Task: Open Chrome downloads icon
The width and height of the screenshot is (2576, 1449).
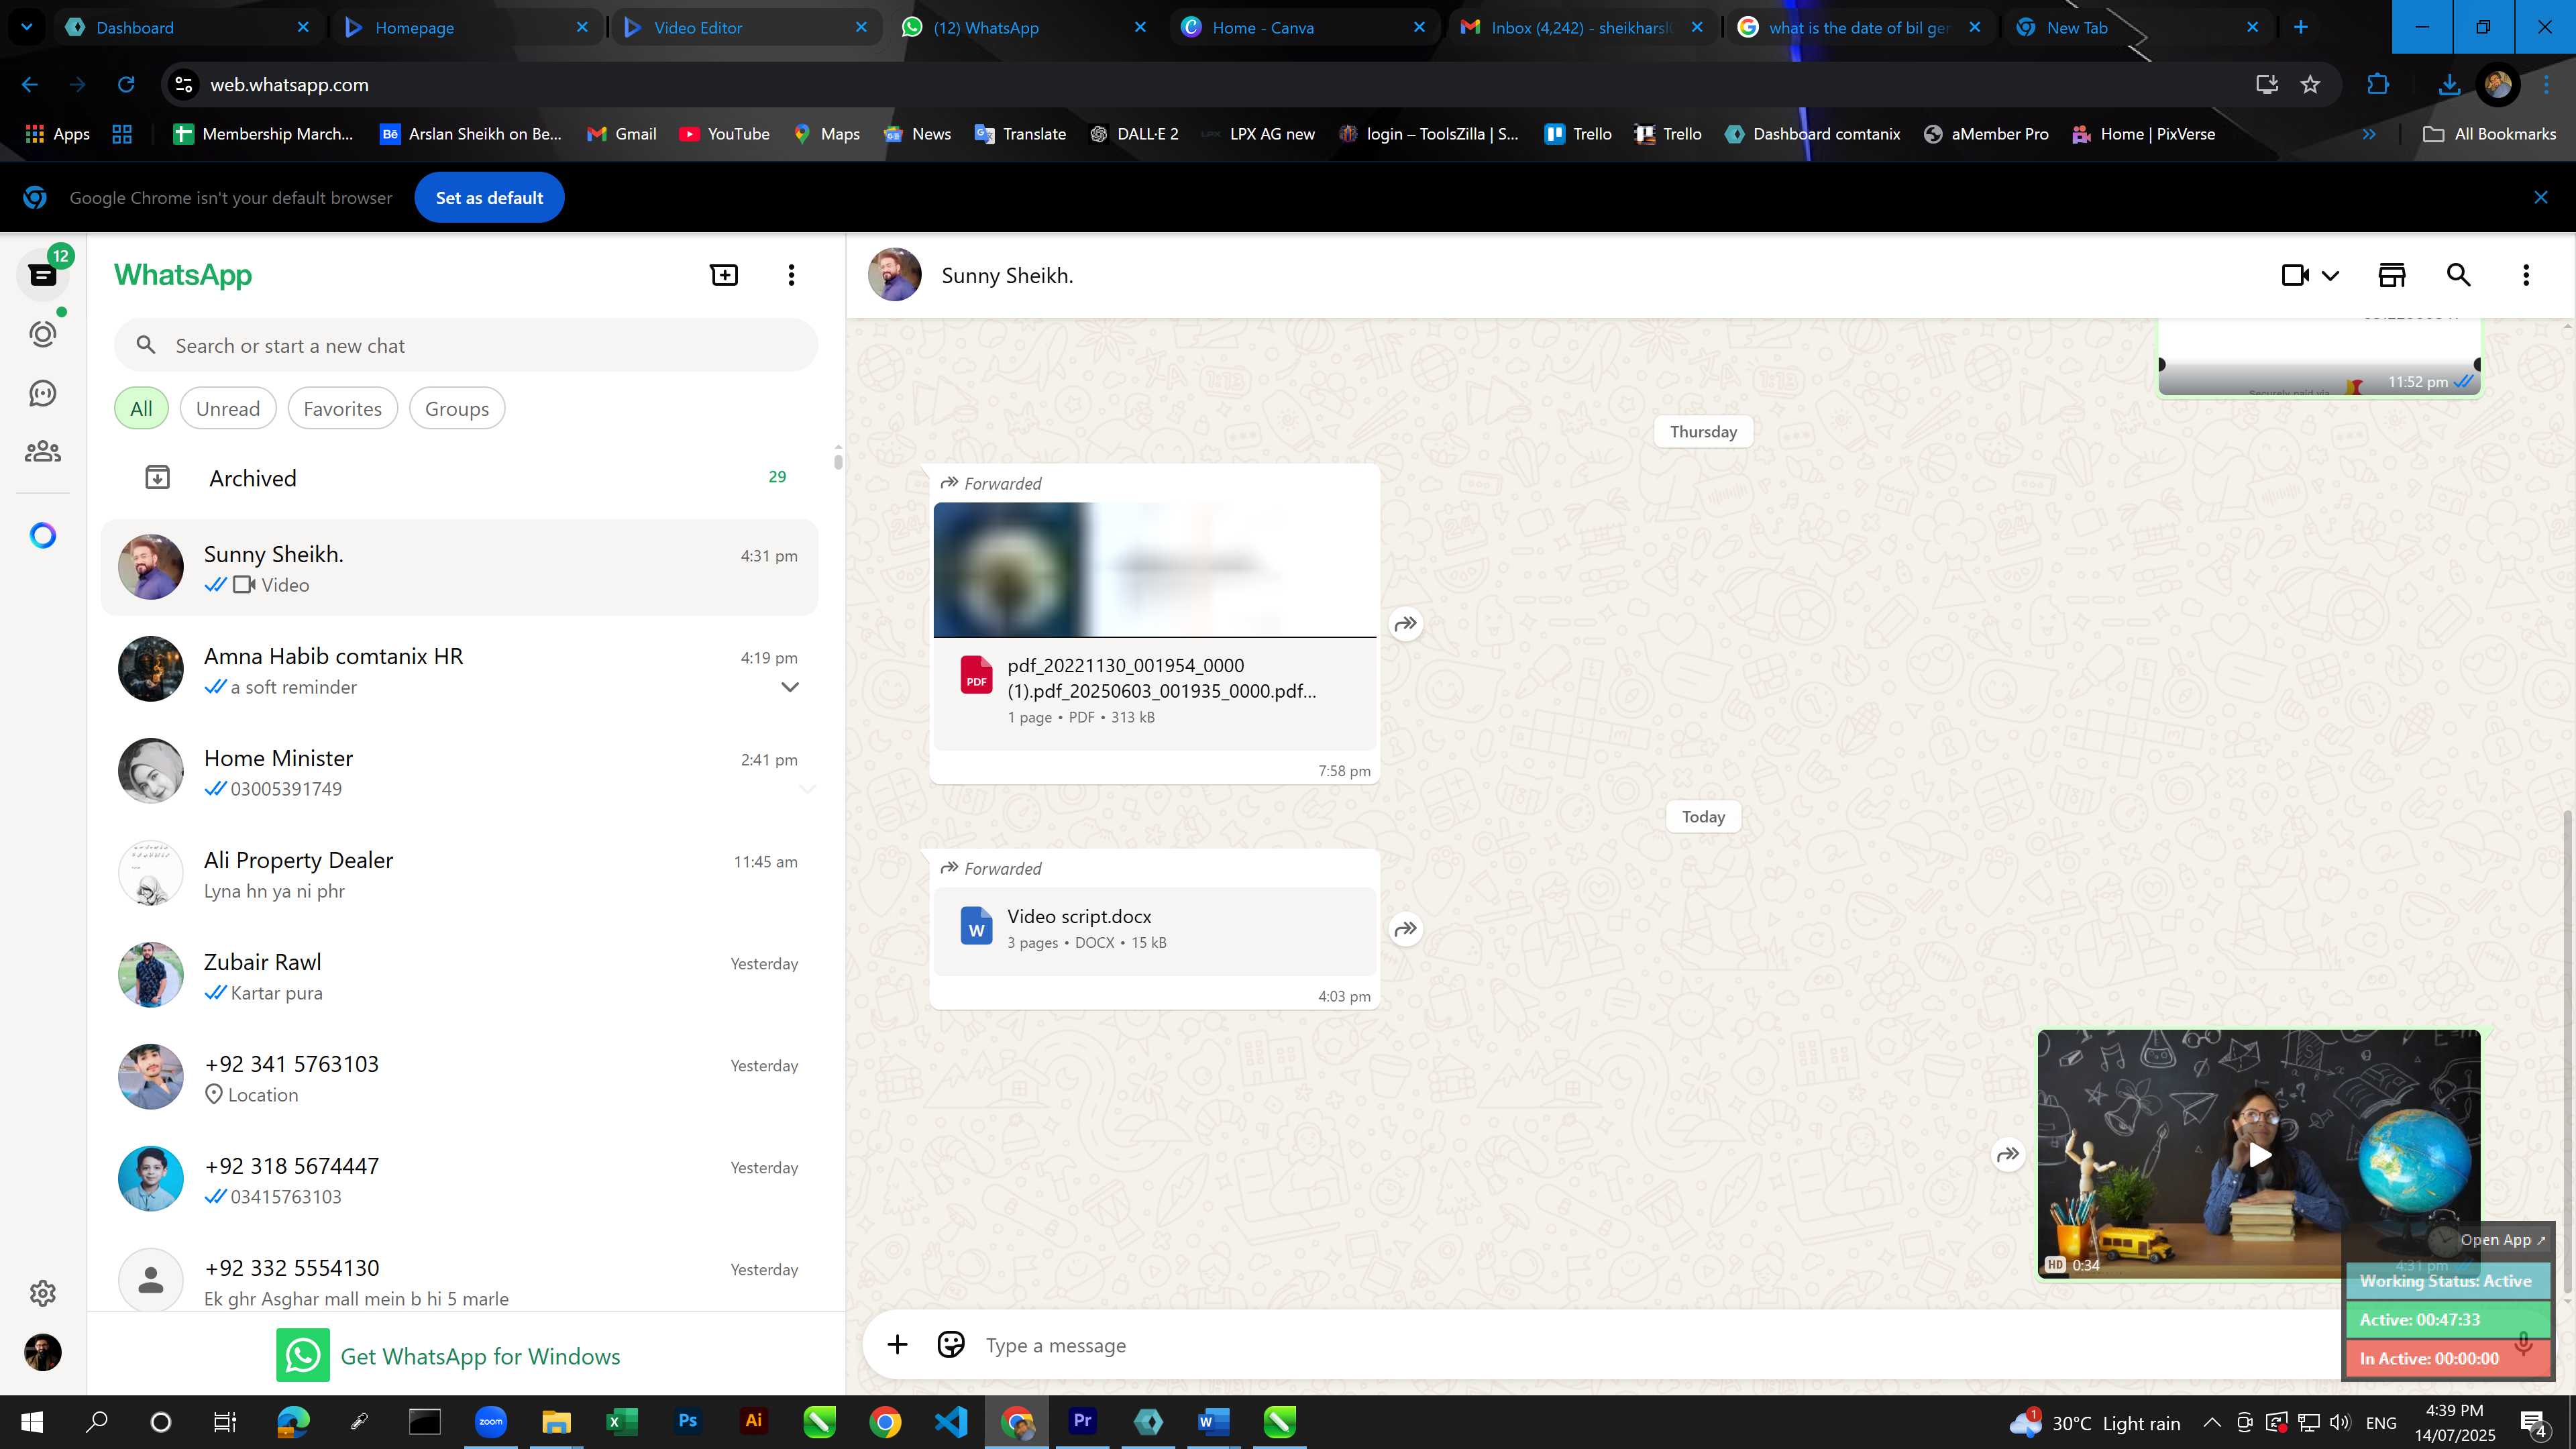Action: pyautogui.click(x=2448, y=85)
